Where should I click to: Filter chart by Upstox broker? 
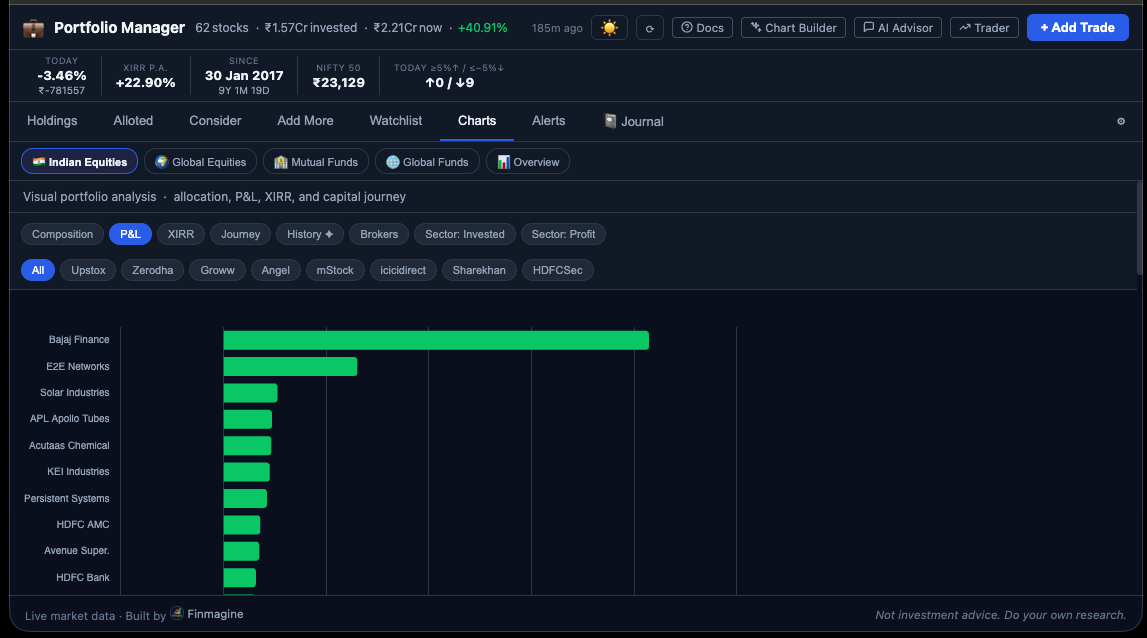[x=89, y=270]
